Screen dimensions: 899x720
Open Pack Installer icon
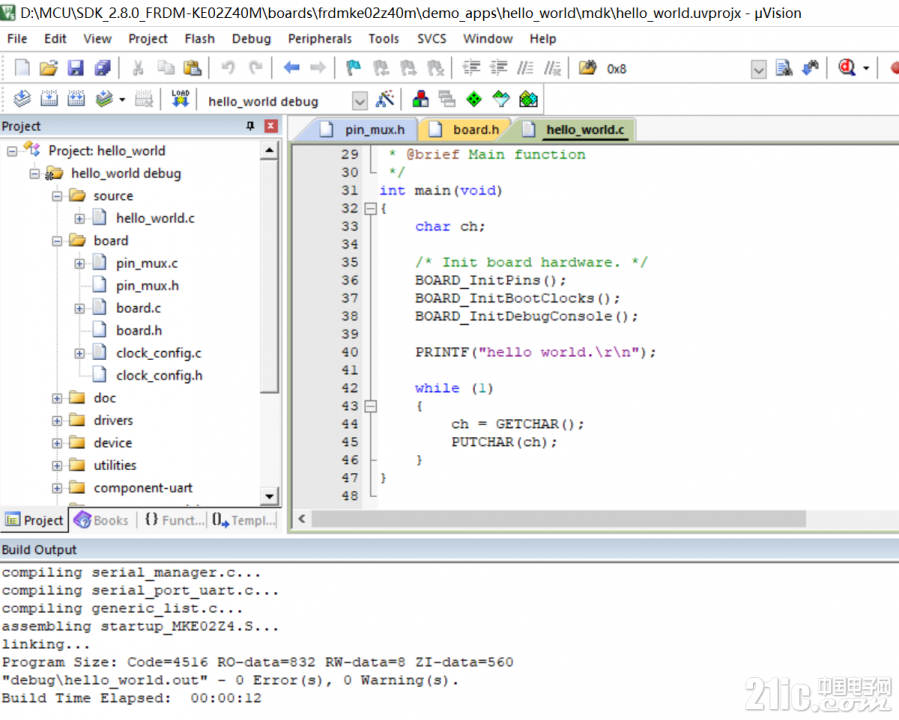point(528,99)
